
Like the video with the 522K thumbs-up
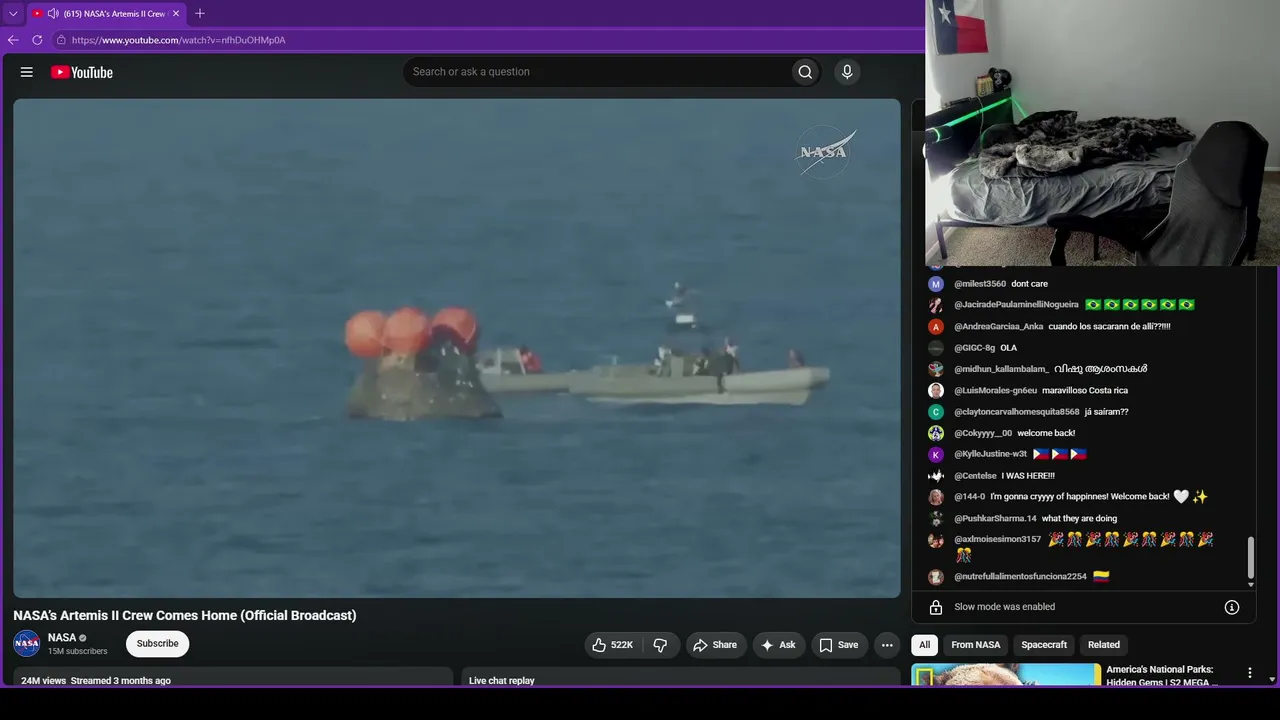click(x=612, y=645)
